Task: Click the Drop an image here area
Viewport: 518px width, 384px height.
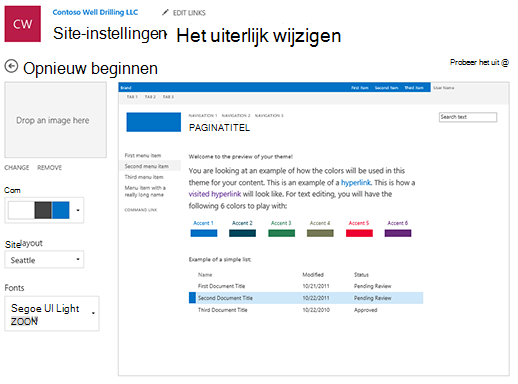Action: 55,120
